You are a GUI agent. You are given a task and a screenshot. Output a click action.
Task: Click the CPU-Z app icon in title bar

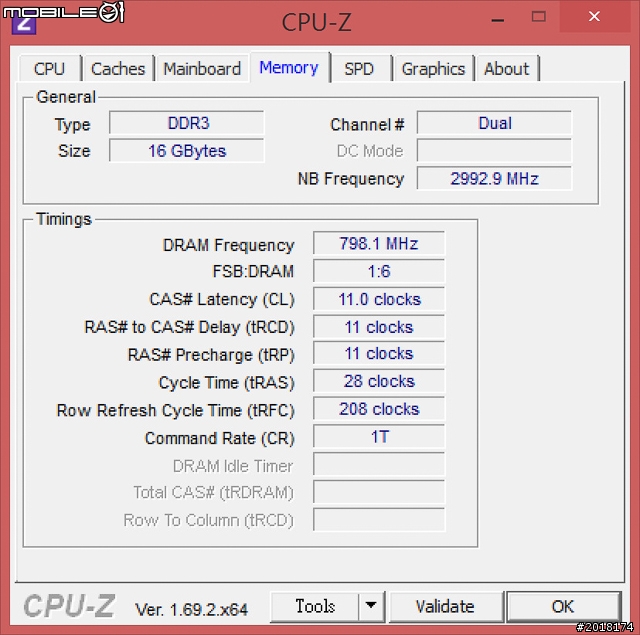(24, 24)
